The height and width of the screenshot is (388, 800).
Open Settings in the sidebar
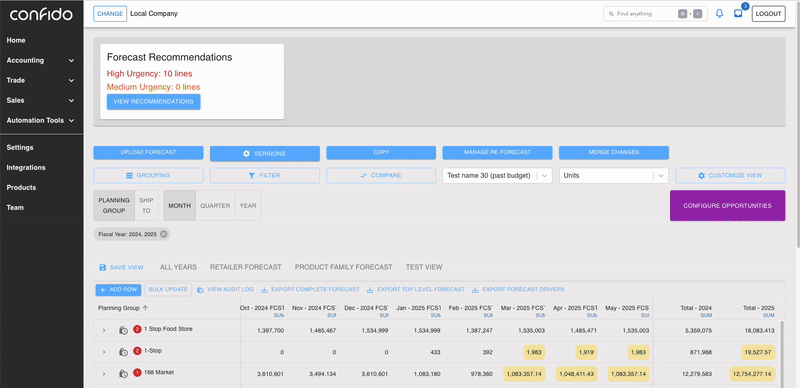(20, 147)
